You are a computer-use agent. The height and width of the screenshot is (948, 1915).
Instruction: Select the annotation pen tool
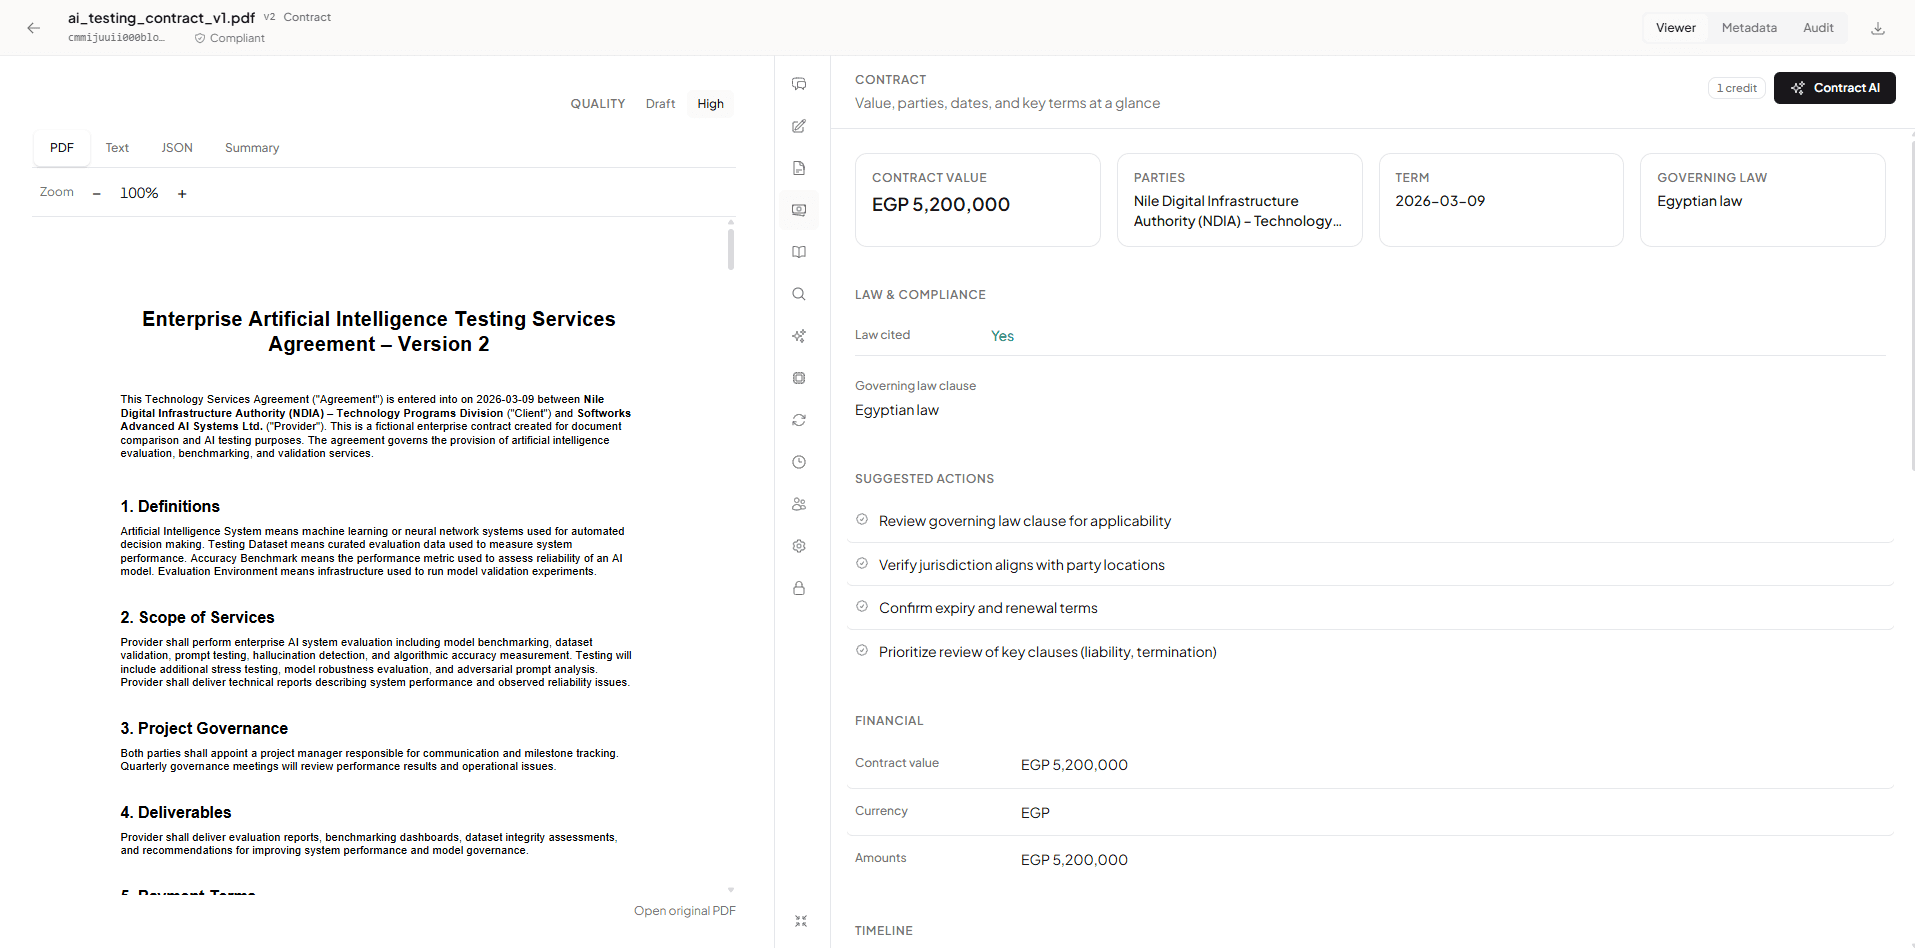[798, 126]
